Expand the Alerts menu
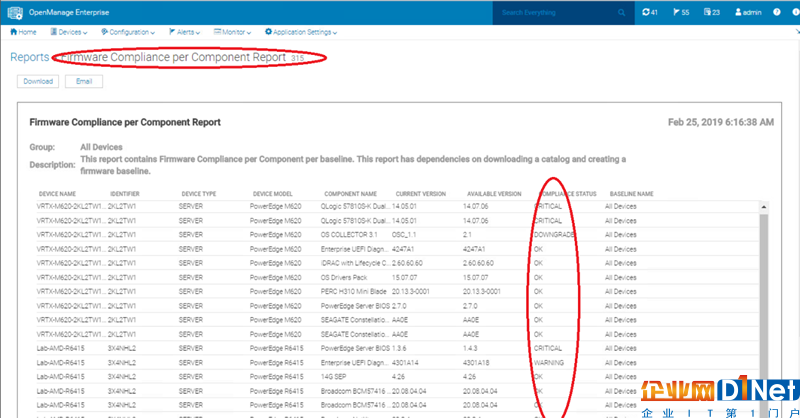Viewport: 800px width, 418px height. click(x=184, y=32)
